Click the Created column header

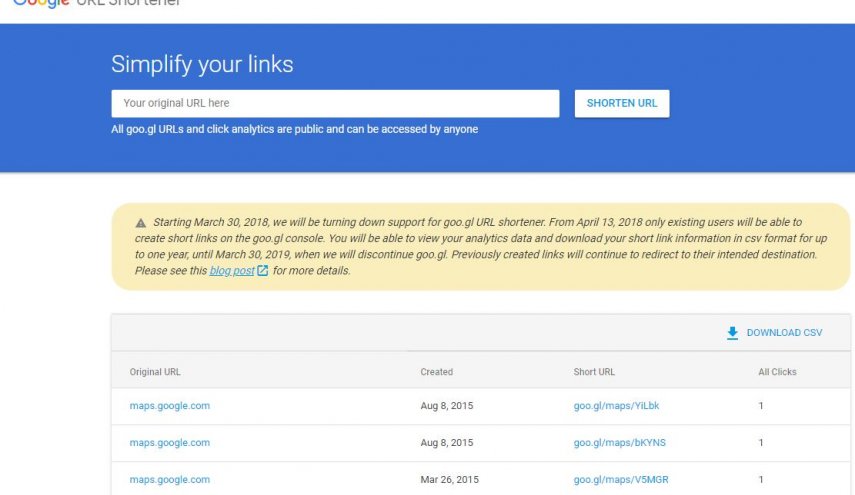coord(436,372)
